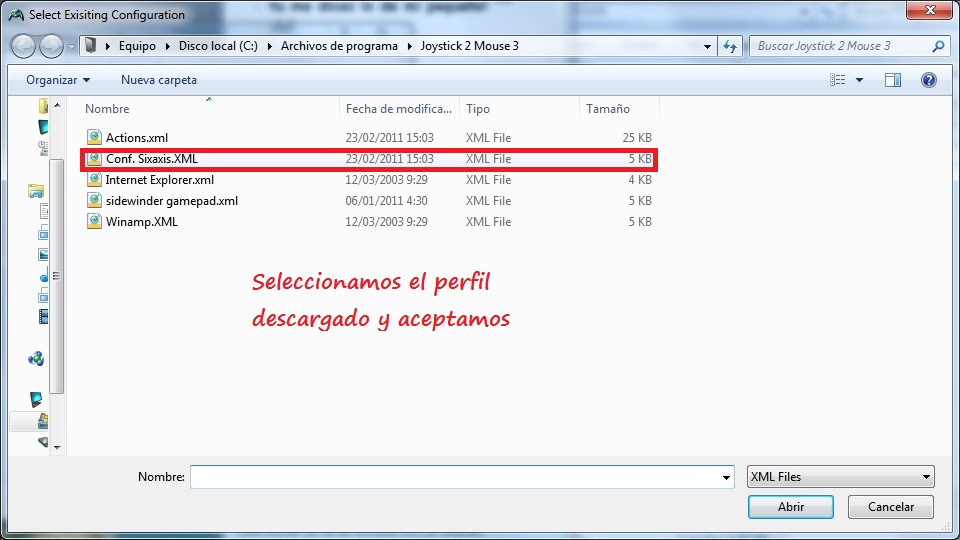Open the address bar history dropdown
This screenshot has height=540, width=960.
pos(707,46)
